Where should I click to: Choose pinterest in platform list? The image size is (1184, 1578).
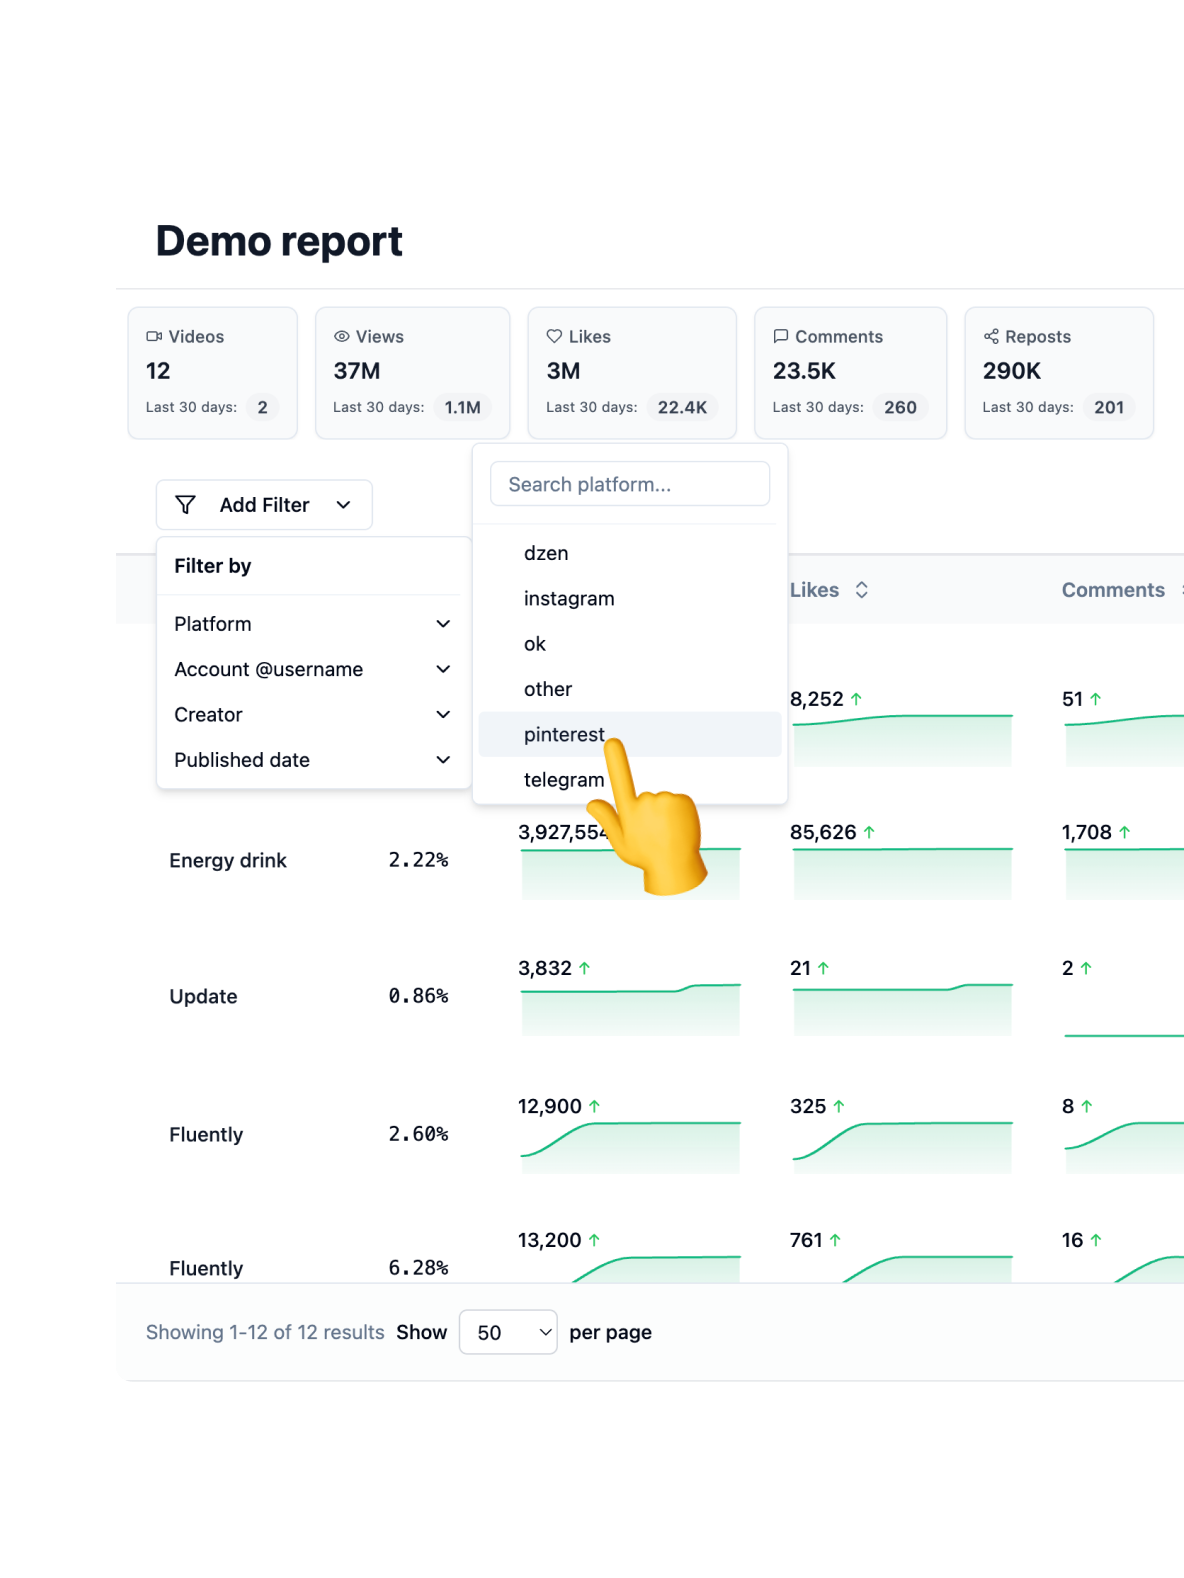point(630,734)
